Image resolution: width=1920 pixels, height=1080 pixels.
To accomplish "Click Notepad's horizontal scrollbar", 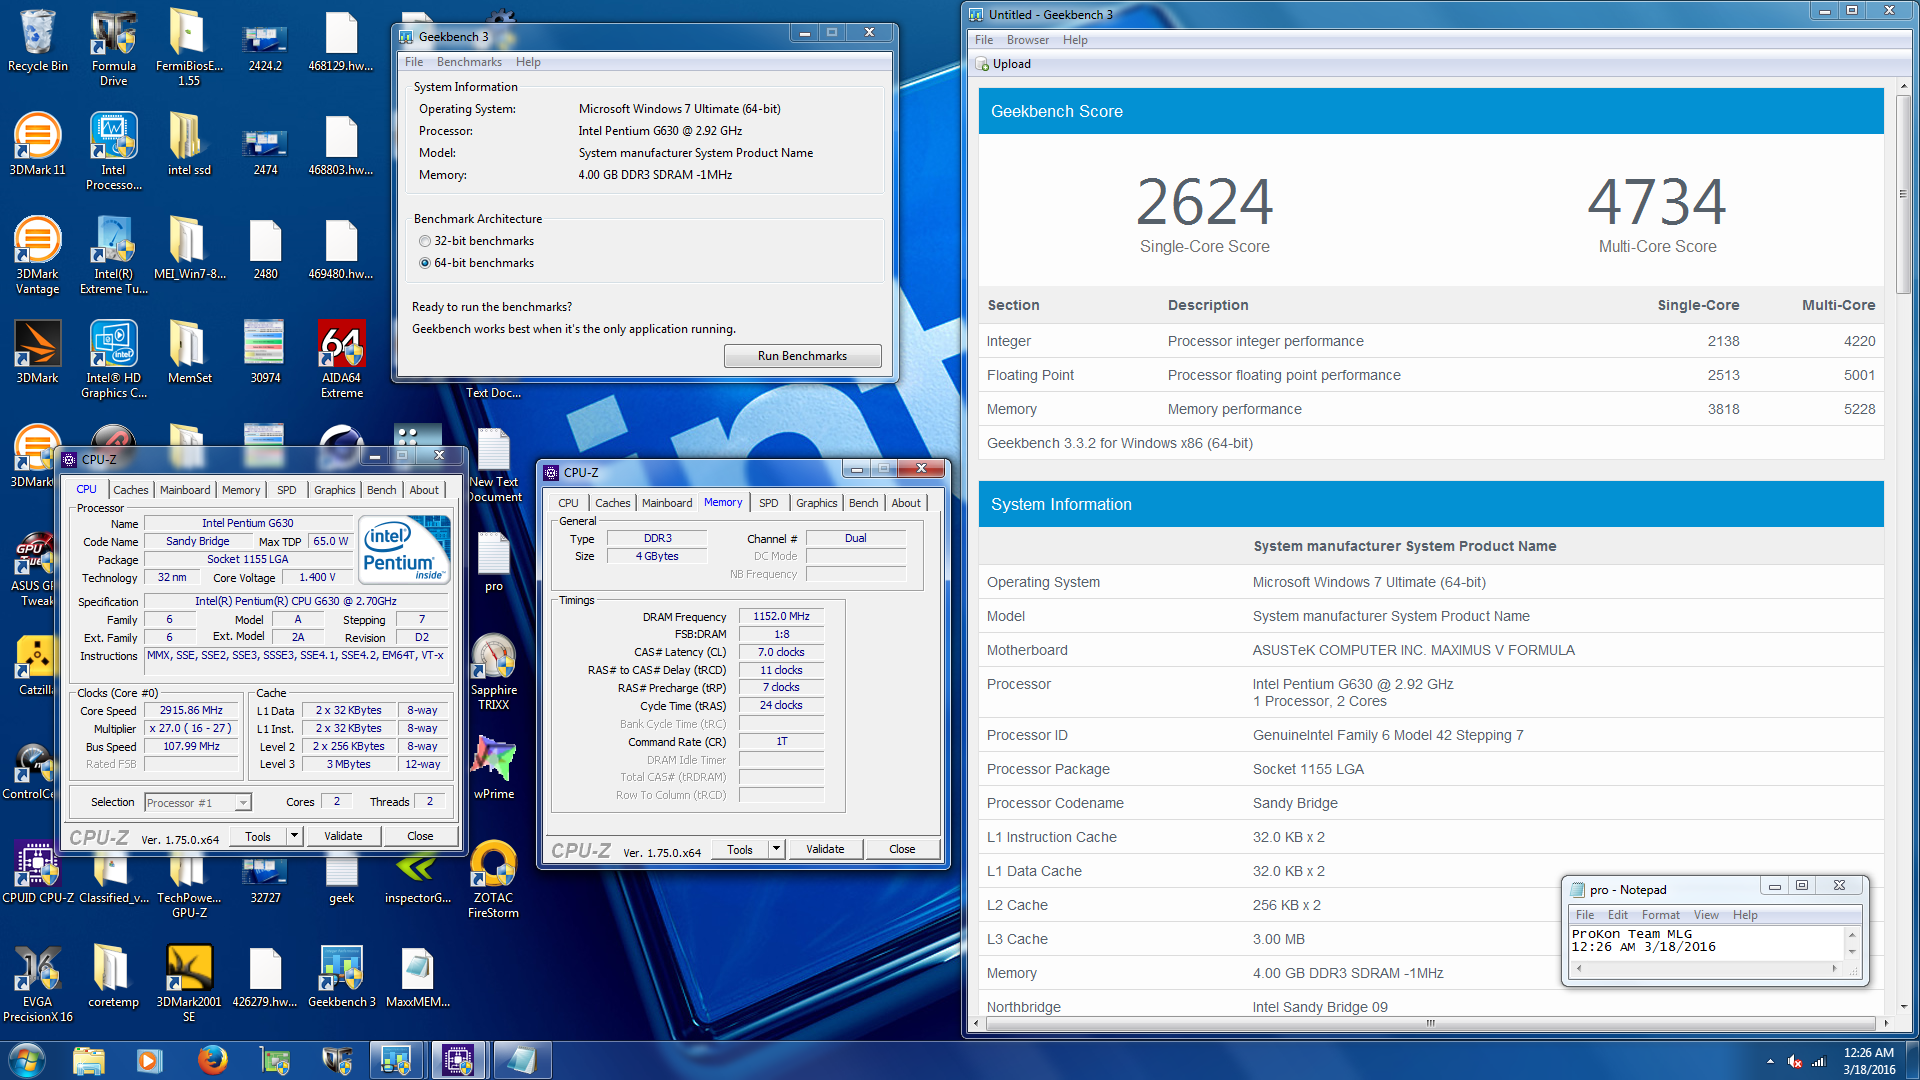I will [x=1706, y=968].
